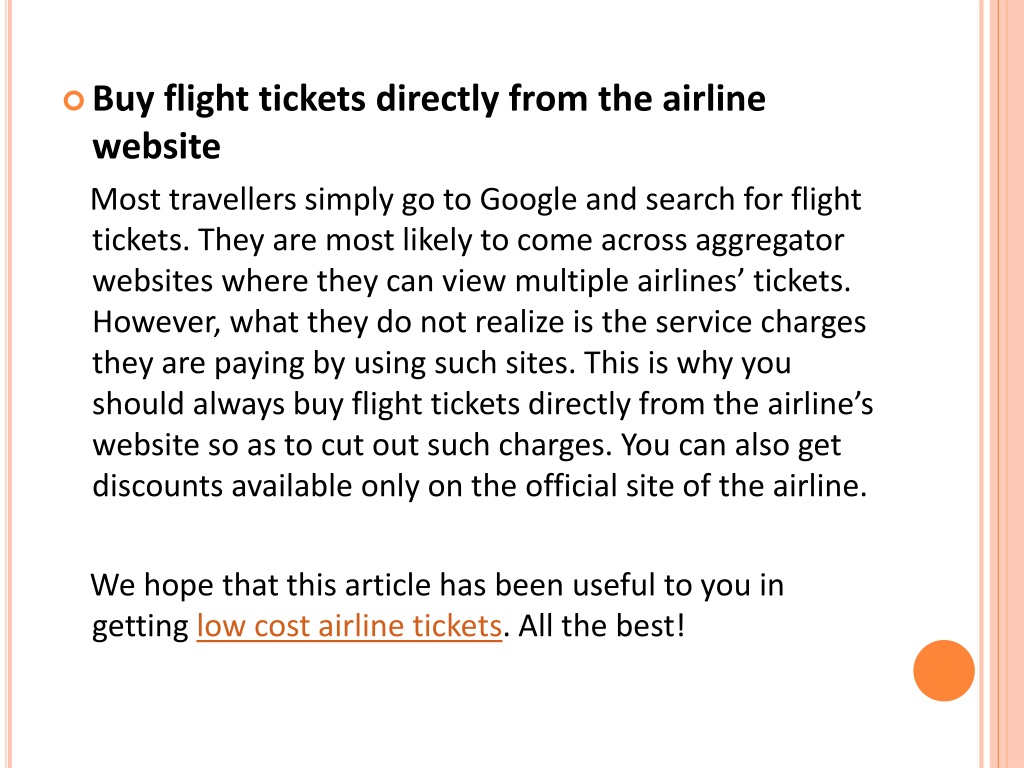1024x768 pixels.
Task: Click the word "getting" before the hyperlink
Action: 140,627
